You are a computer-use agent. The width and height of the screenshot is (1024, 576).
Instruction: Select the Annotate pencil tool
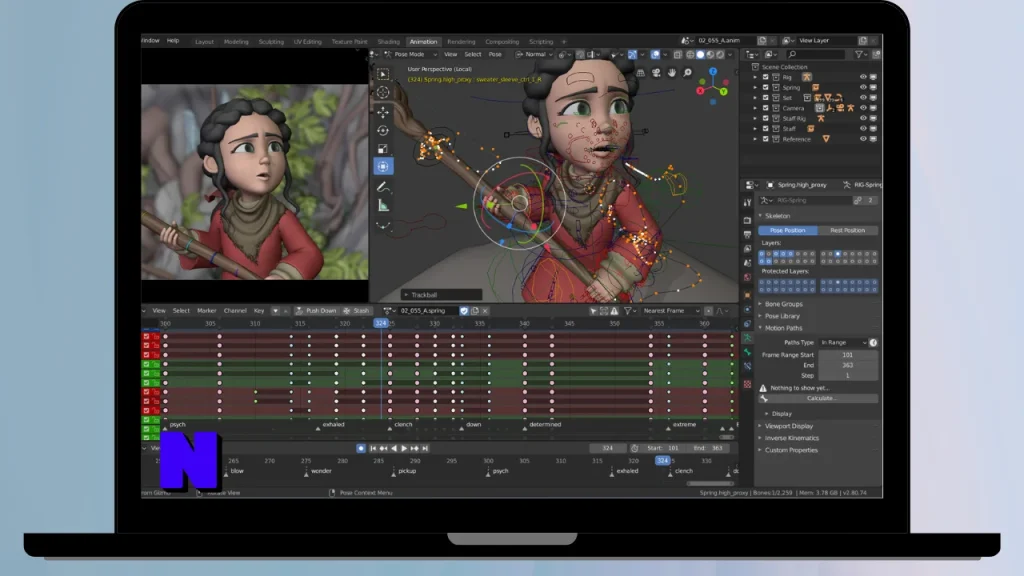pyautogui.click(x=383, y=187)
